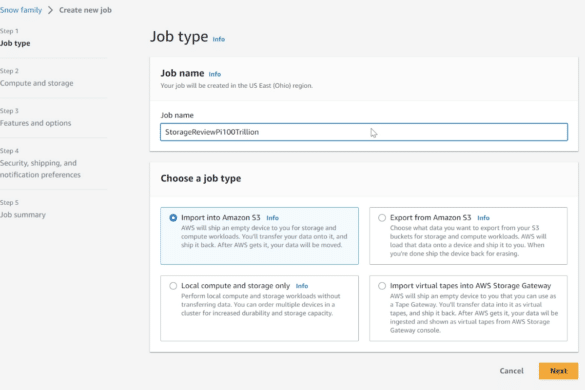Go to Step 2 Compute and storage
Screen dimensions: 585x390
coord(37,83)
